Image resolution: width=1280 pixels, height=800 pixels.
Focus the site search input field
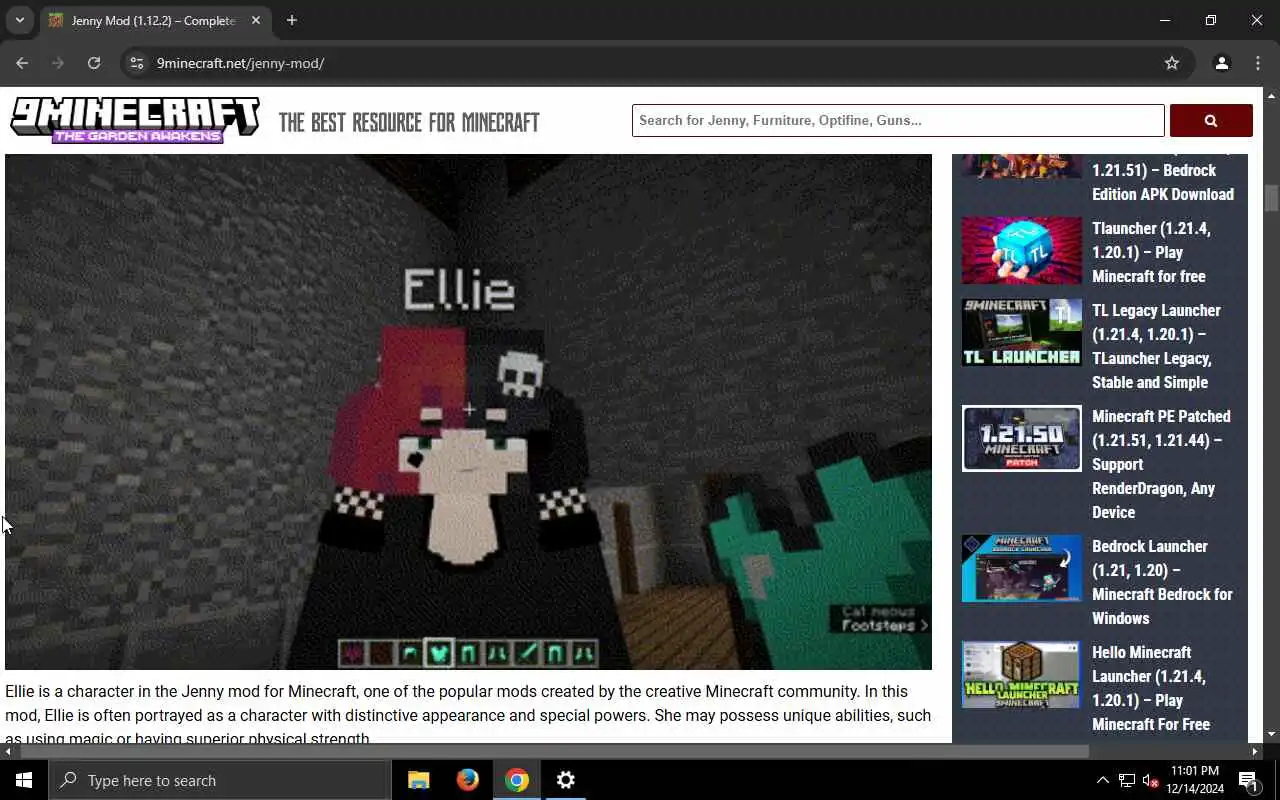tap(898, 120)
